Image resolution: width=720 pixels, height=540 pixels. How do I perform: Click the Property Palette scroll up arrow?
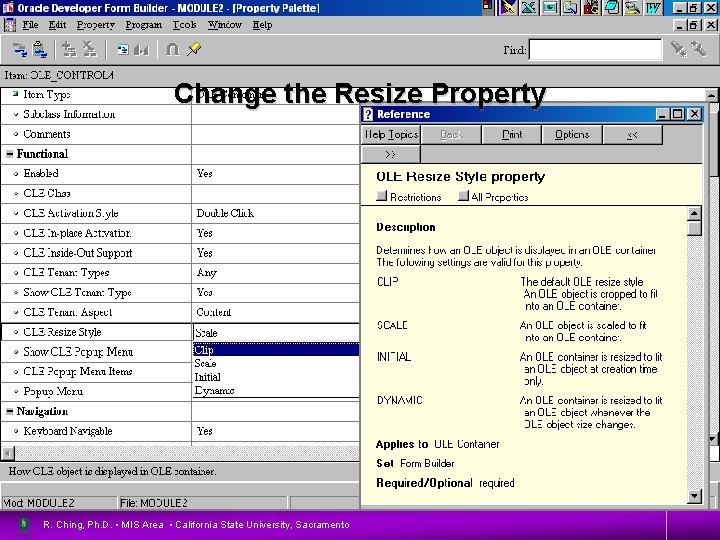click(712, 96)
